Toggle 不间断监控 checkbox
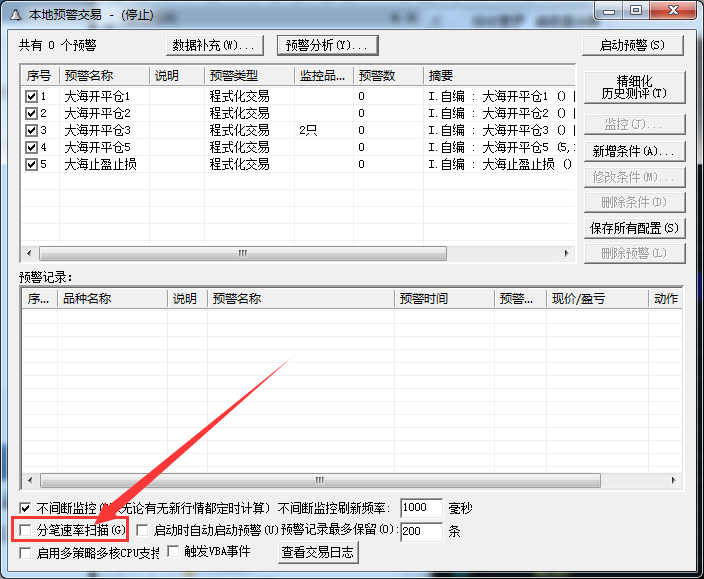This screenshot has width=704, height=579. (x=25, y=508)
